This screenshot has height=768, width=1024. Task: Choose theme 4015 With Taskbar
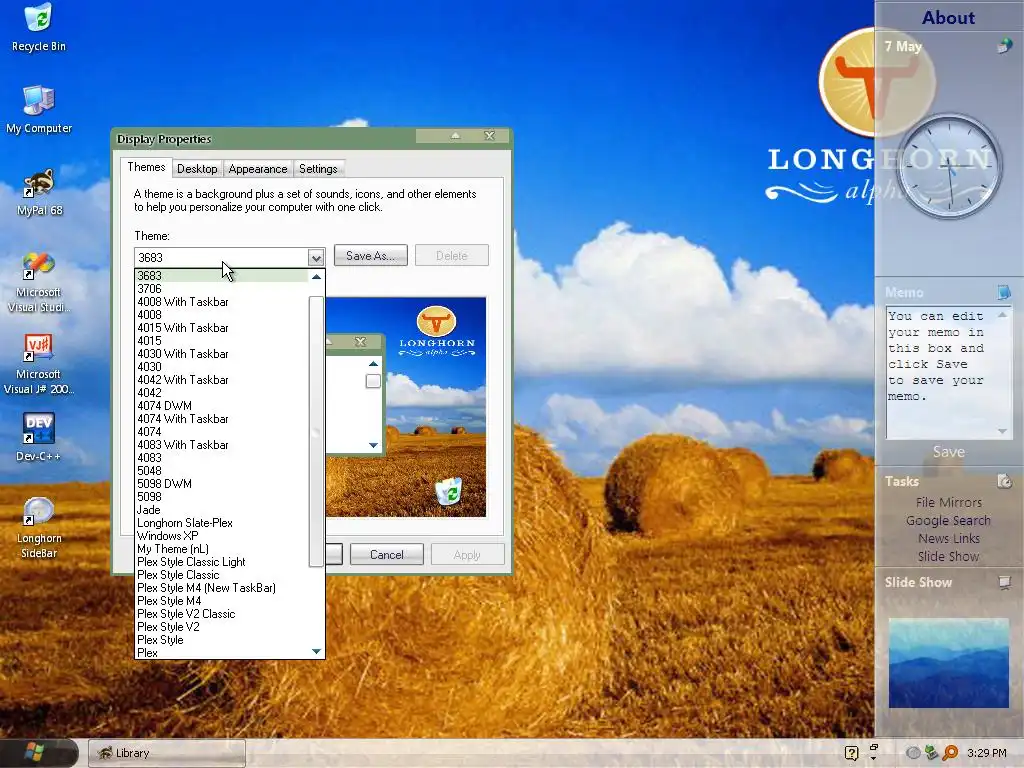pos(221,328)
